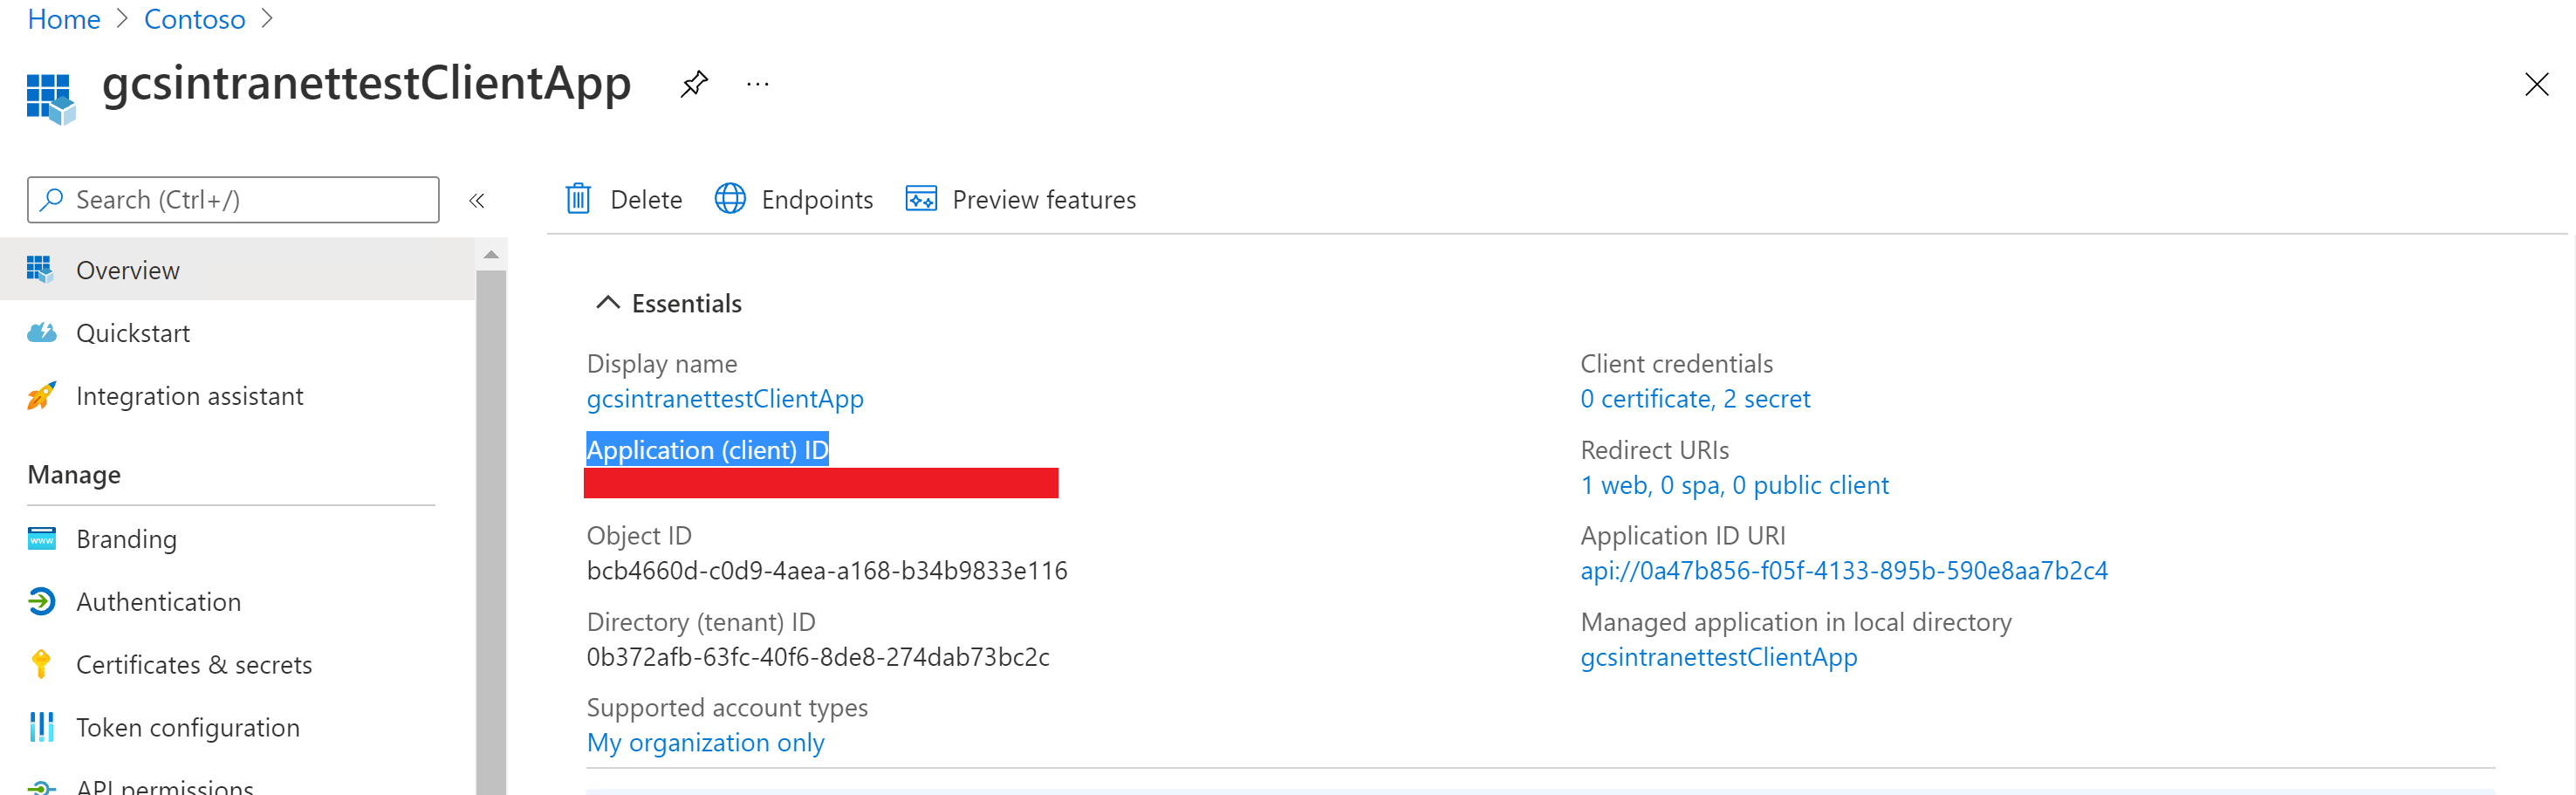Collapse the Essentials section
The image size is (2576, 795).
[607, 303]
